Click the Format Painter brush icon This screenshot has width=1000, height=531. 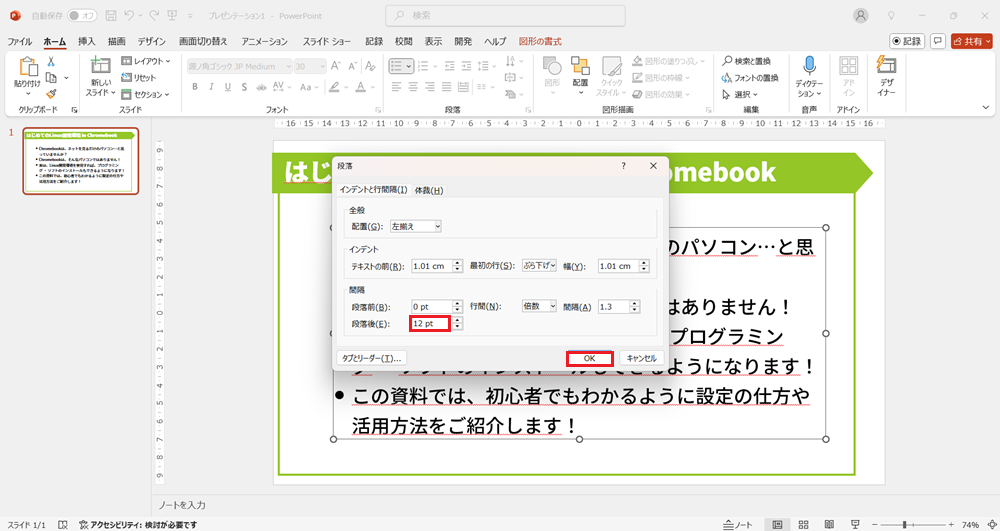point(51,94)
